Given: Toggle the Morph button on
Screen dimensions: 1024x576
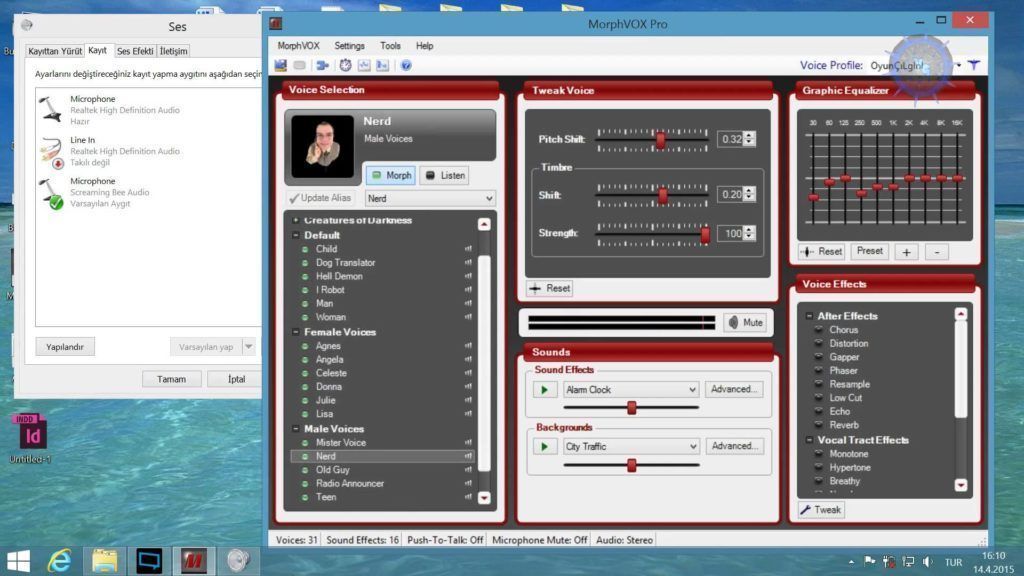Looking at the screenshot, I should pos(390,175).
